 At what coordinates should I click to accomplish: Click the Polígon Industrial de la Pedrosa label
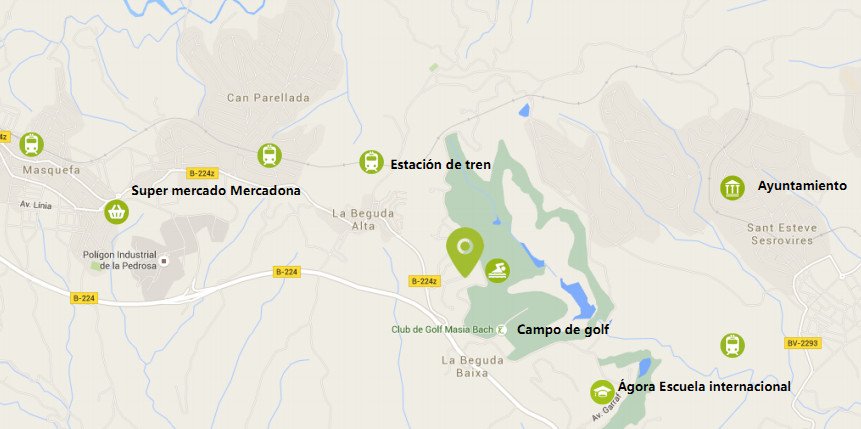[x=120, y=260]
